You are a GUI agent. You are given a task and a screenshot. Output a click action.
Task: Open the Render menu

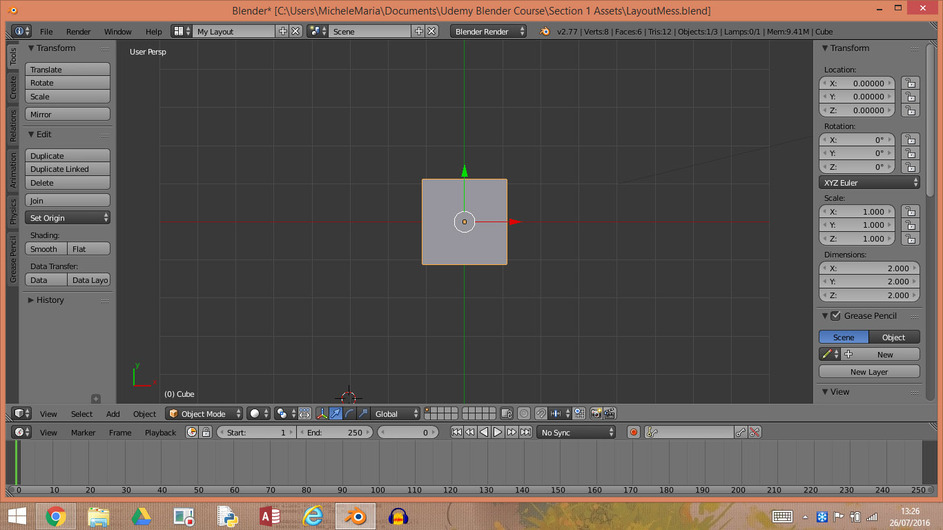pyautogui.click(x=78, y=32)
